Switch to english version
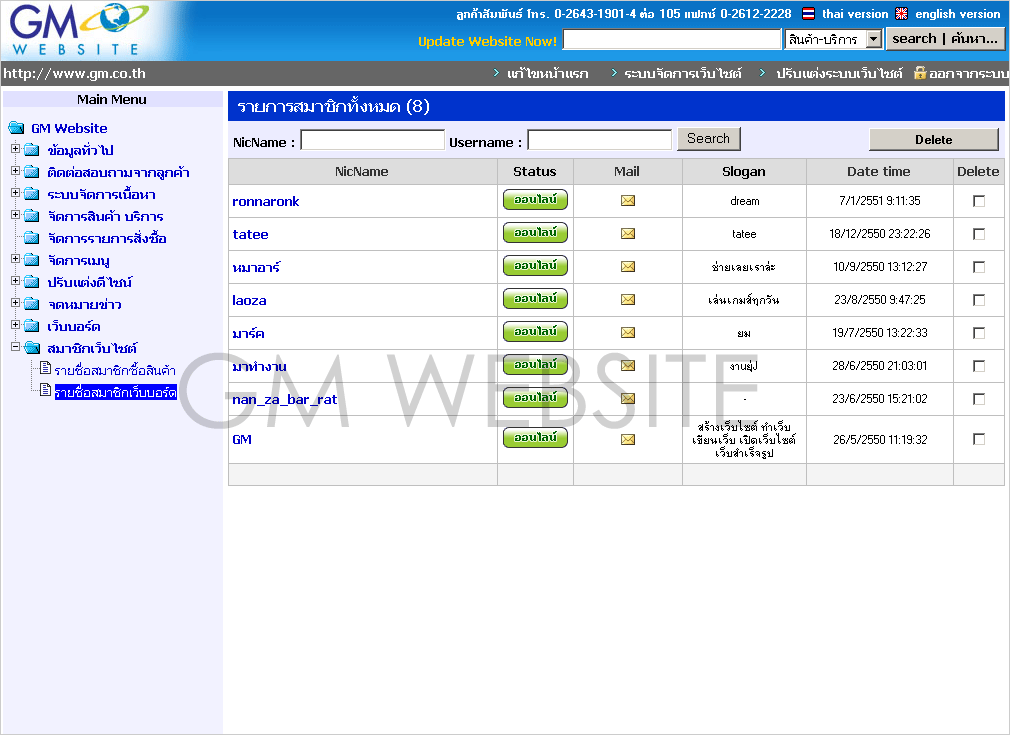The image size is (1010, 735). coord(957,14)
